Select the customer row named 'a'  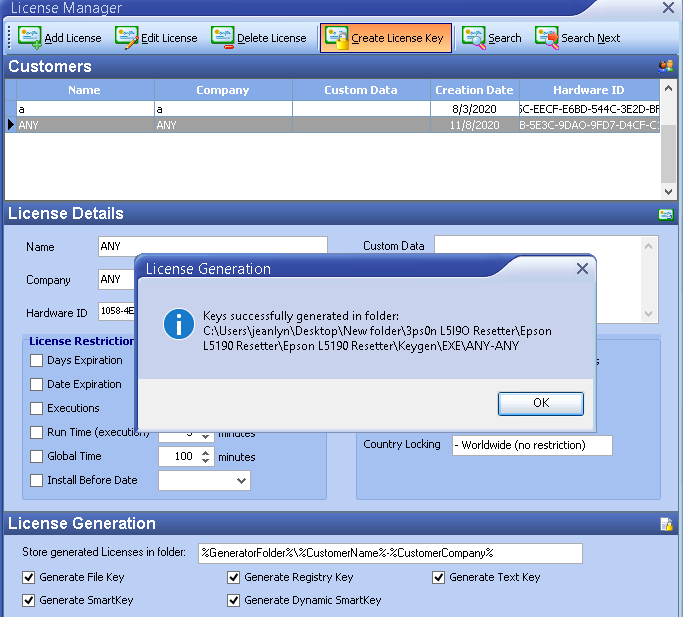click(x=85, y=109)
